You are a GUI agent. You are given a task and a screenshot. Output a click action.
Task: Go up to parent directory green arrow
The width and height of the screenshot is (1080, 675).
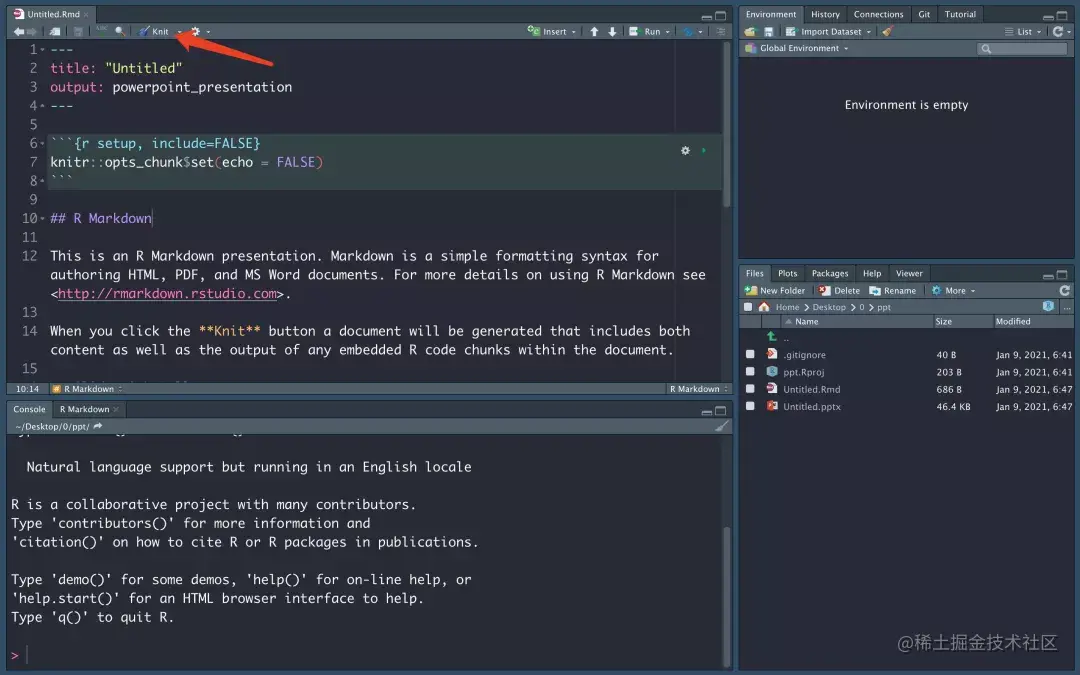[x=772, y=337]
